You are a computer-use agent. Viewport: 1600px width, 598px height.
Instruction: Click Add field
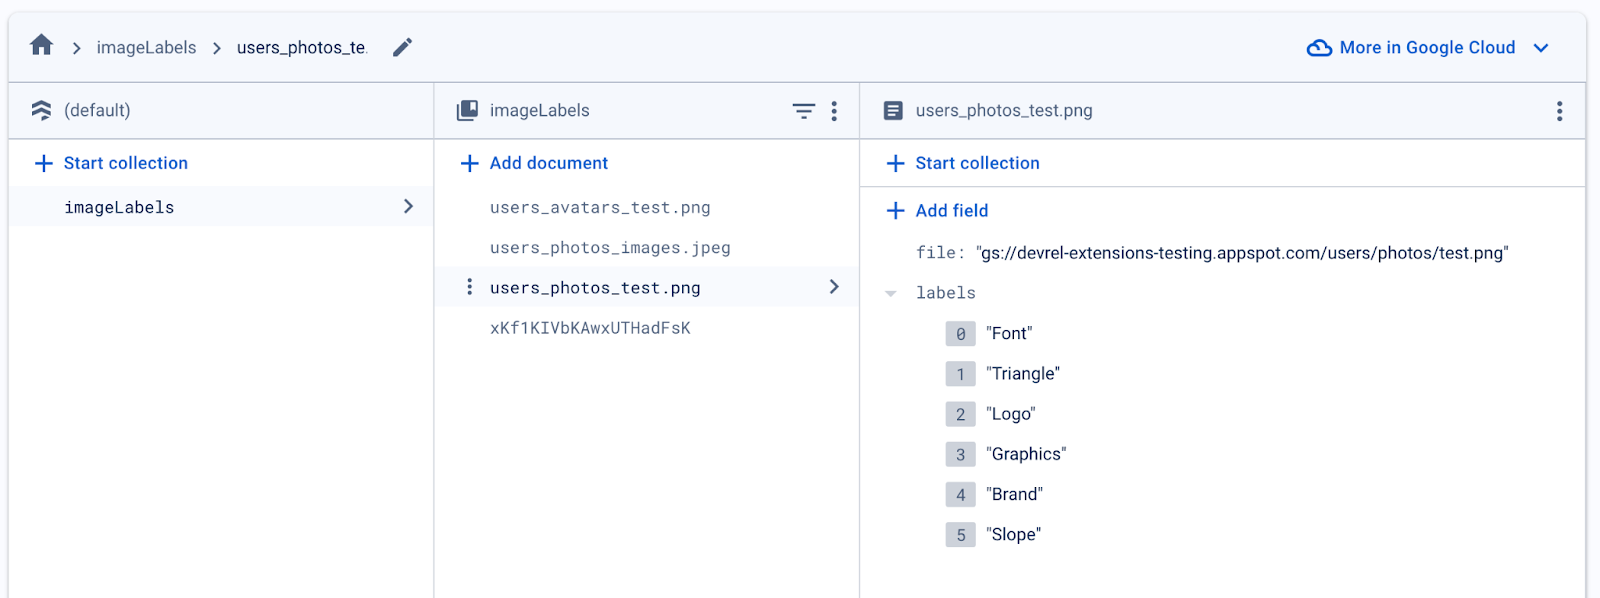pos(937,211)
